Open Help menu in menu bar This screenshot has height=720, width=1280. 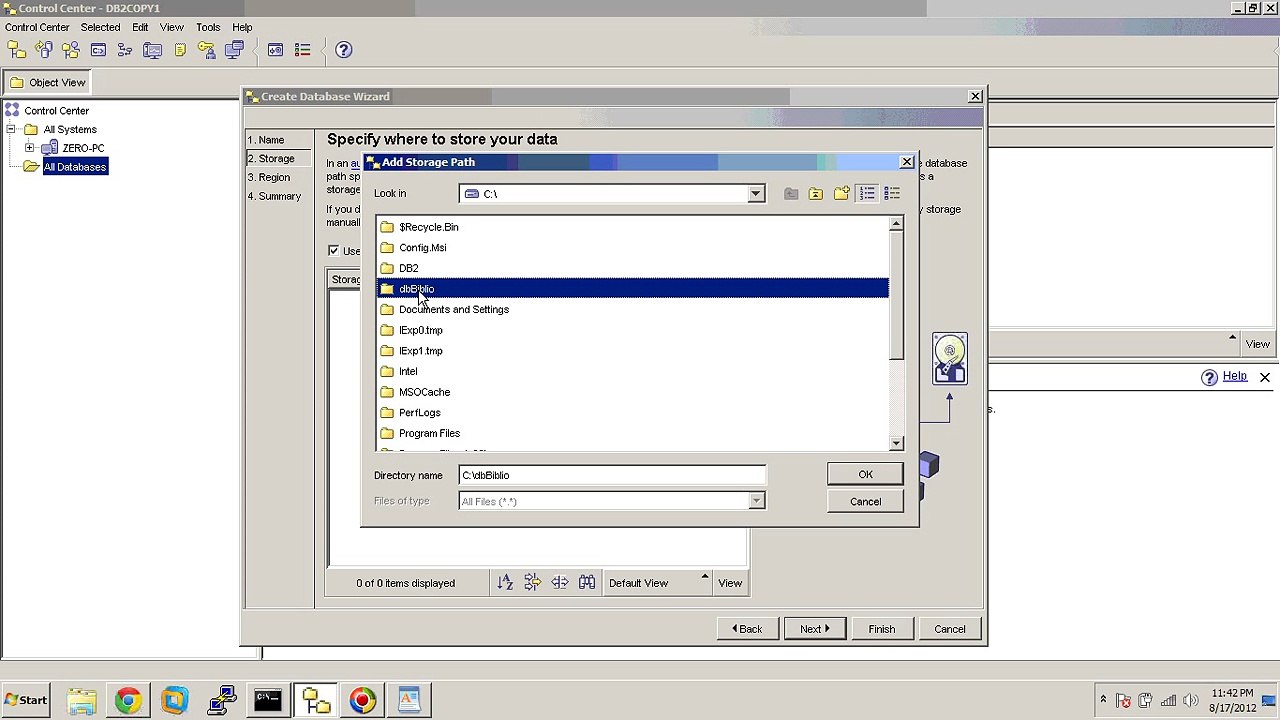coord(242,27)
